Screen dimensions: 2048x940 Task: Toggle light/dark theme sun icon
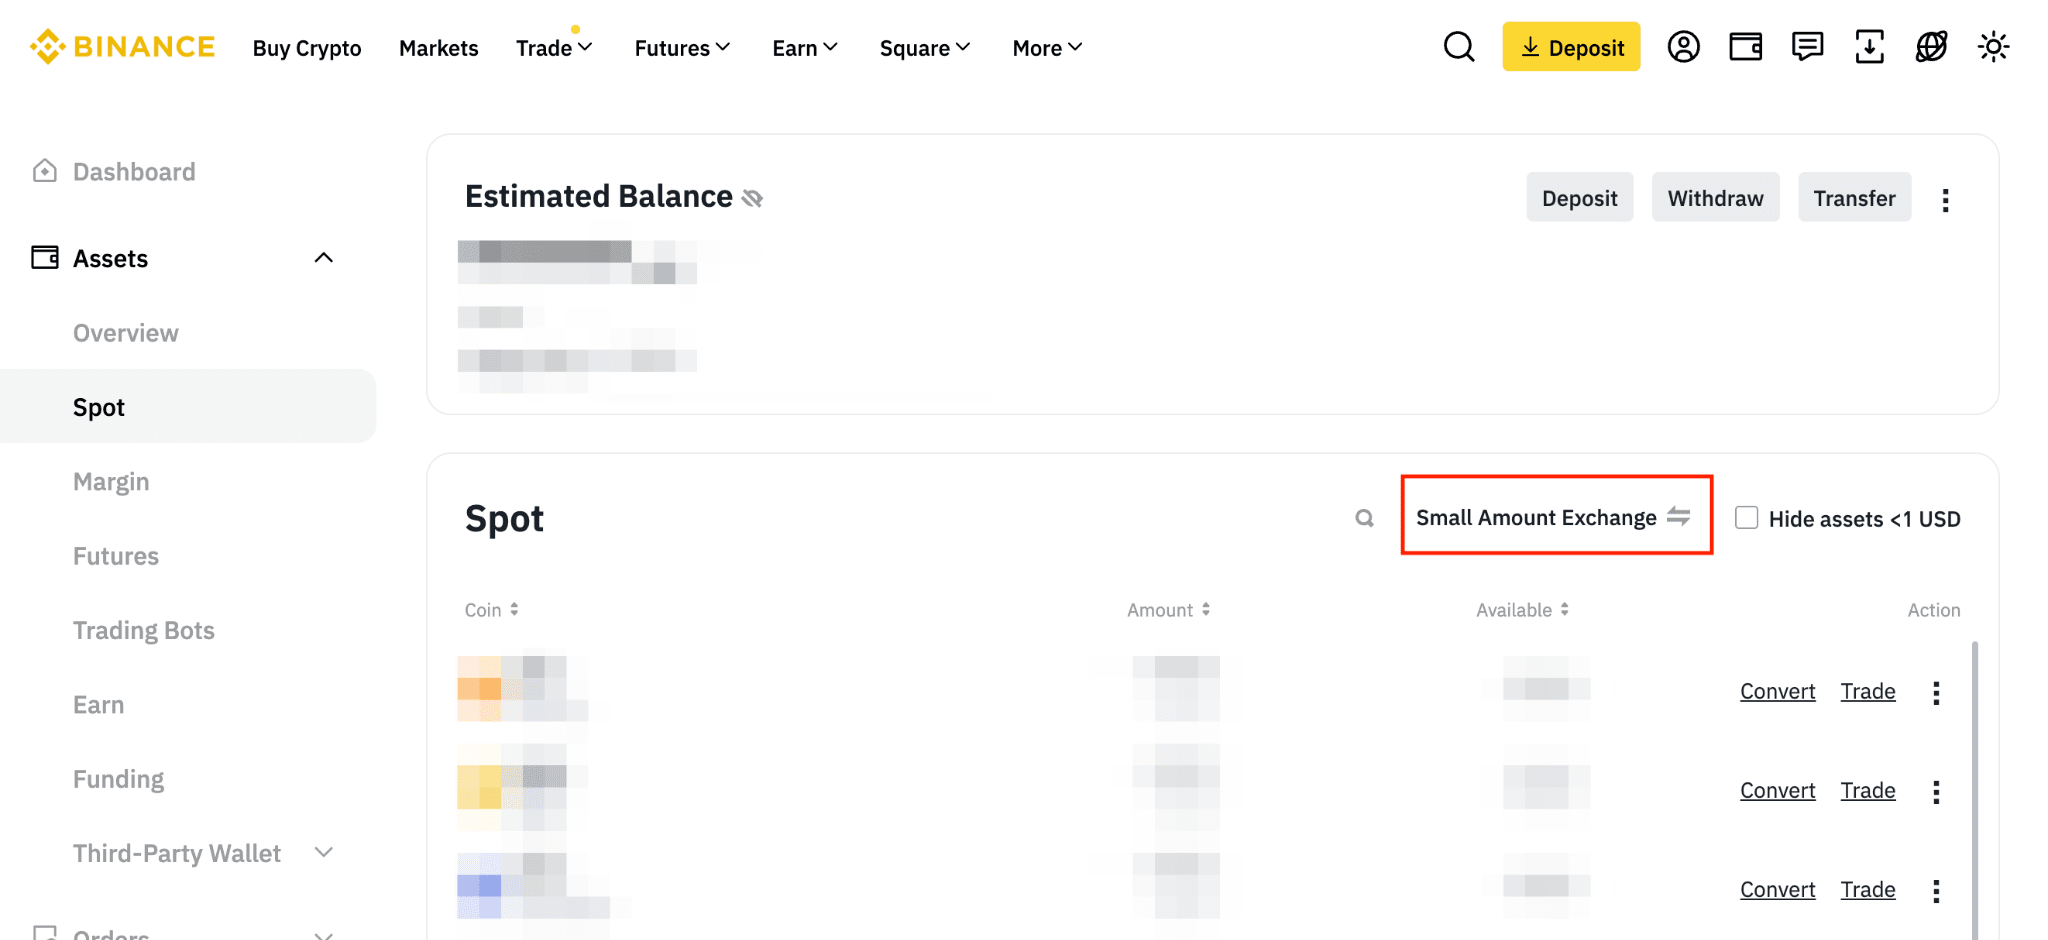coord(1993,47)
